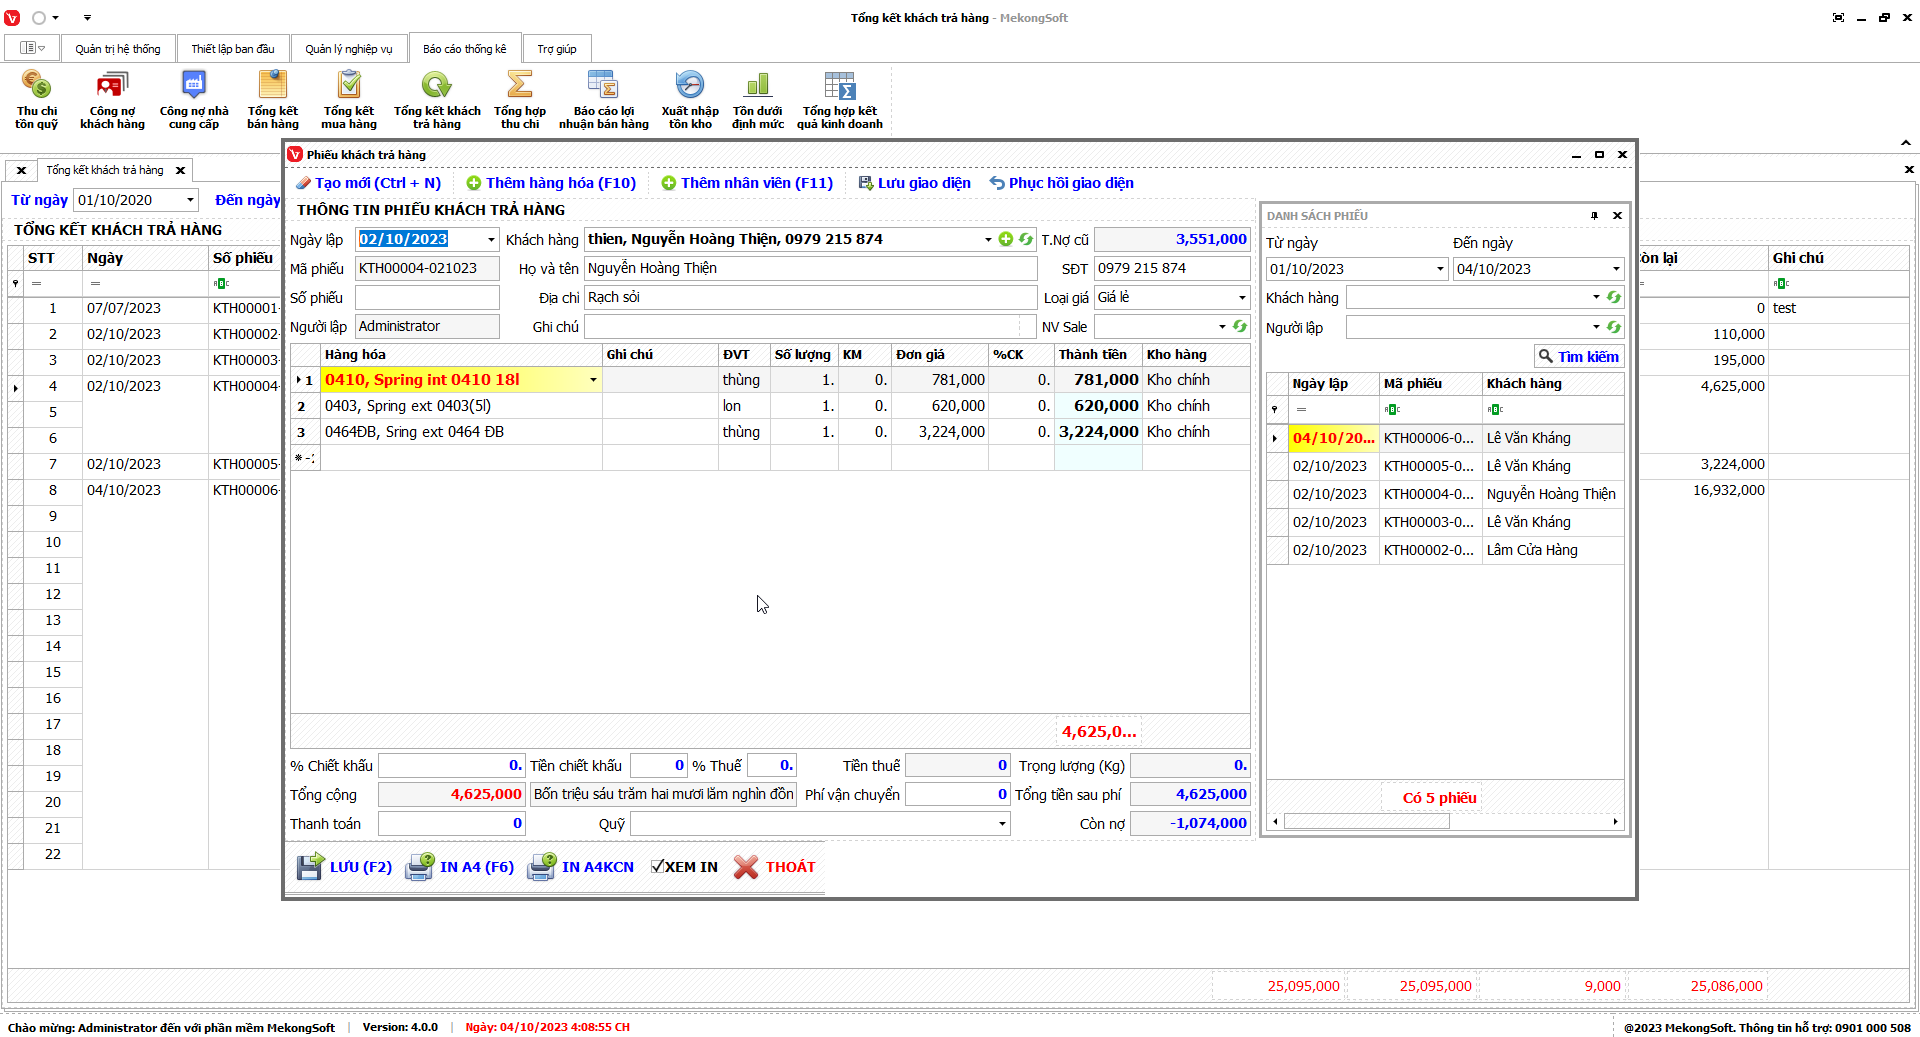Expand Ngày lập date dropdown
1920x1037 pixels.
[x=491, y=240]
